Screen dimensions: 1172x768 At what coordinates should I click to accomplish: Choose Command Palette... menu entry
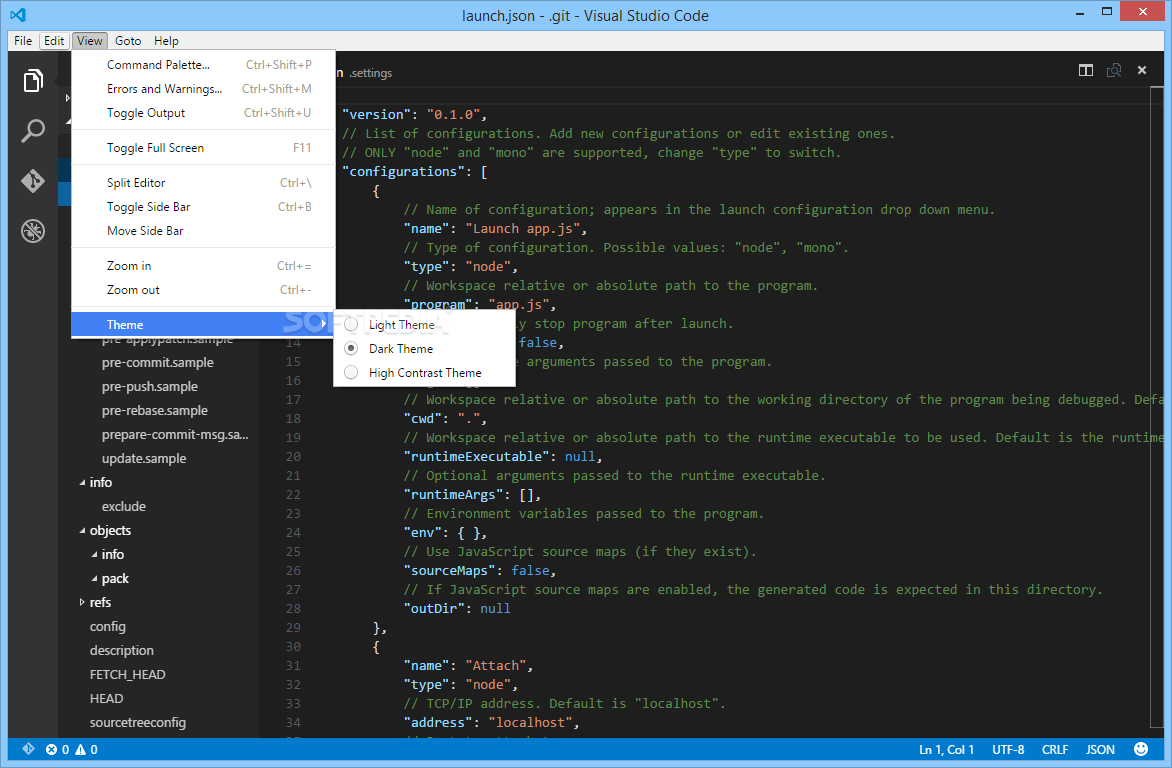[x=203, y=65]
